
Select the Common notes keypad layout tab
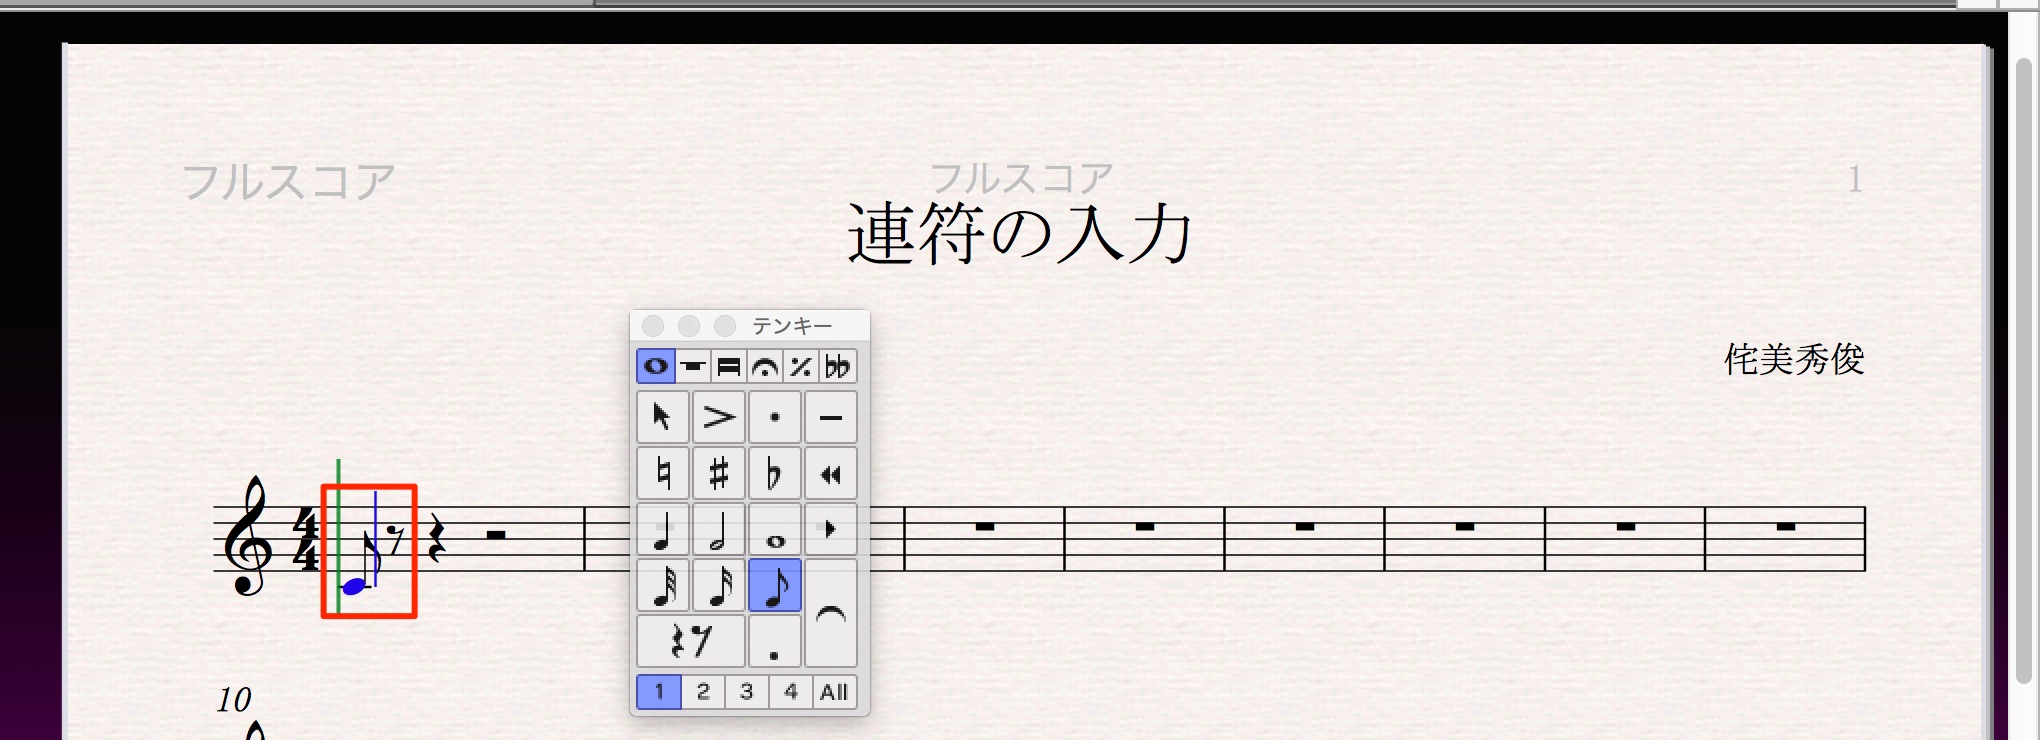click(656, 367)
